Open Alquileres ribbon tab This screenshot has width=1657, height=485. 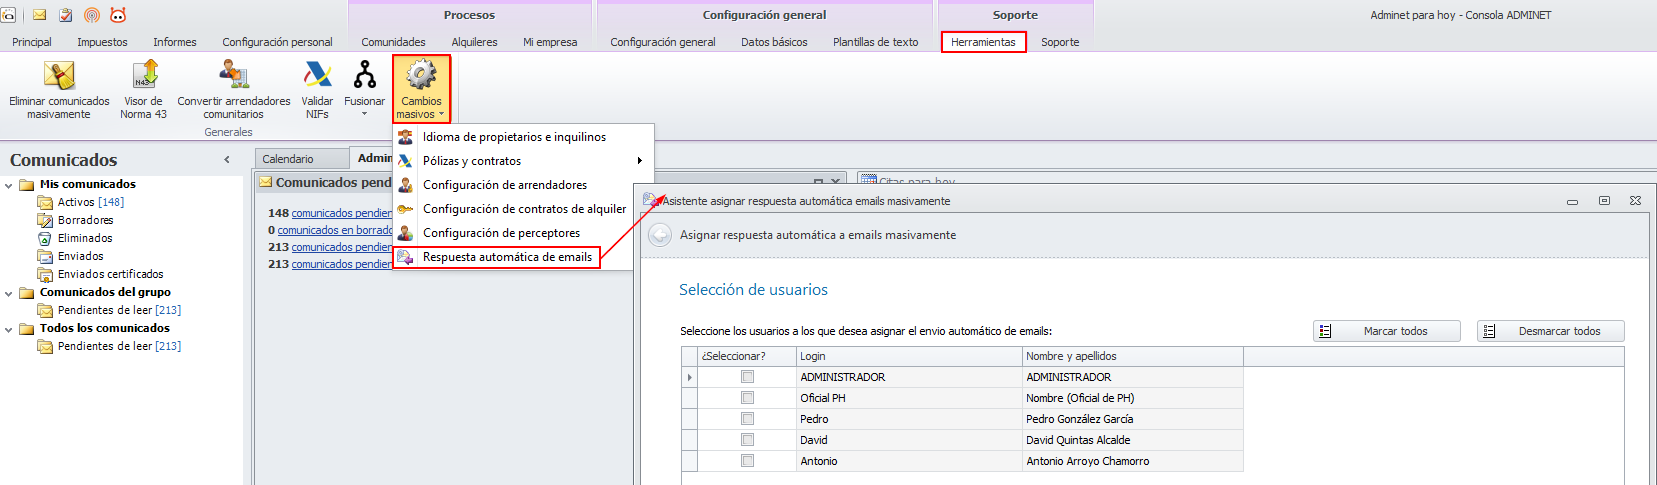click(474, 42)
